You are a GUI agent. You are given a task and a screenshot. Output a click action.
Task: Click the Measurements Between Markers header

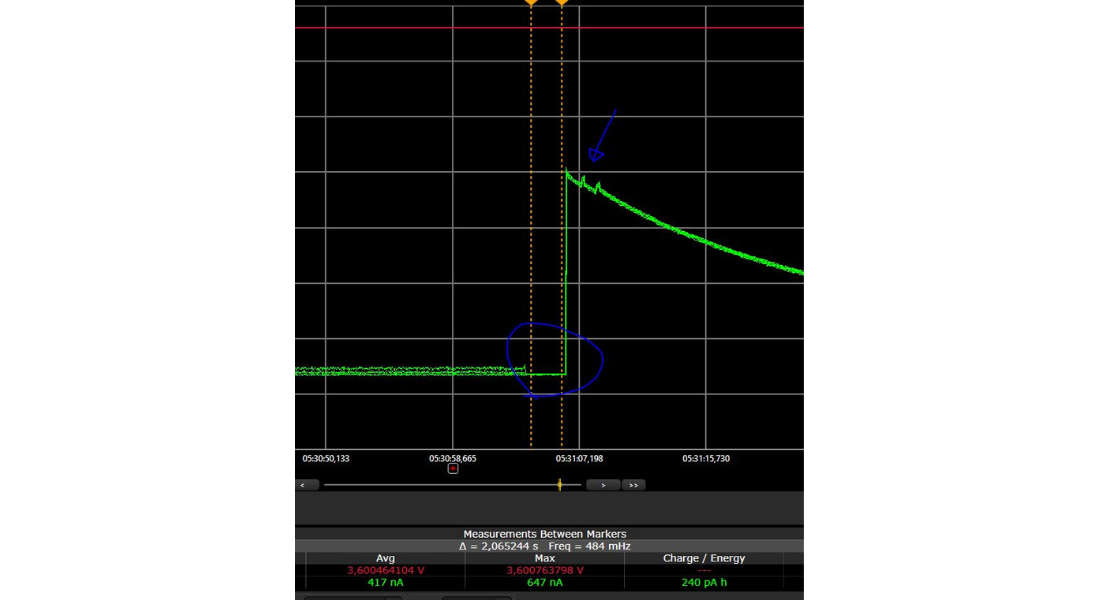coord(545,534)
